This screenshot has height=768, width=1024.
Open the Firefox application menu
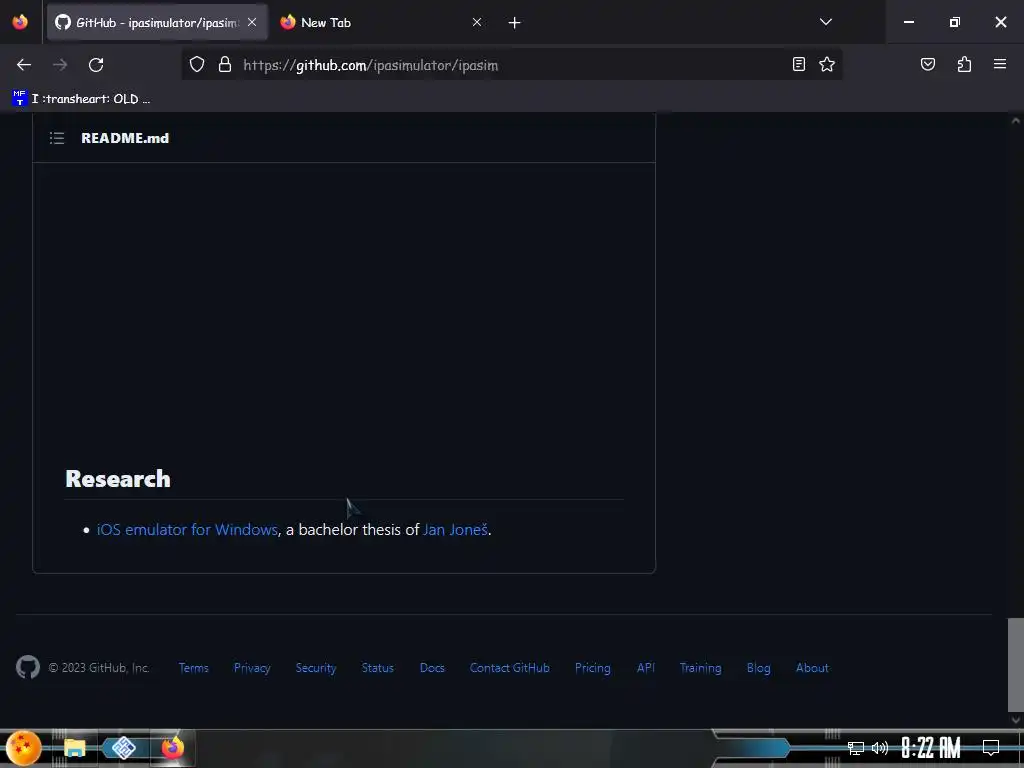(x=999, y=64)
